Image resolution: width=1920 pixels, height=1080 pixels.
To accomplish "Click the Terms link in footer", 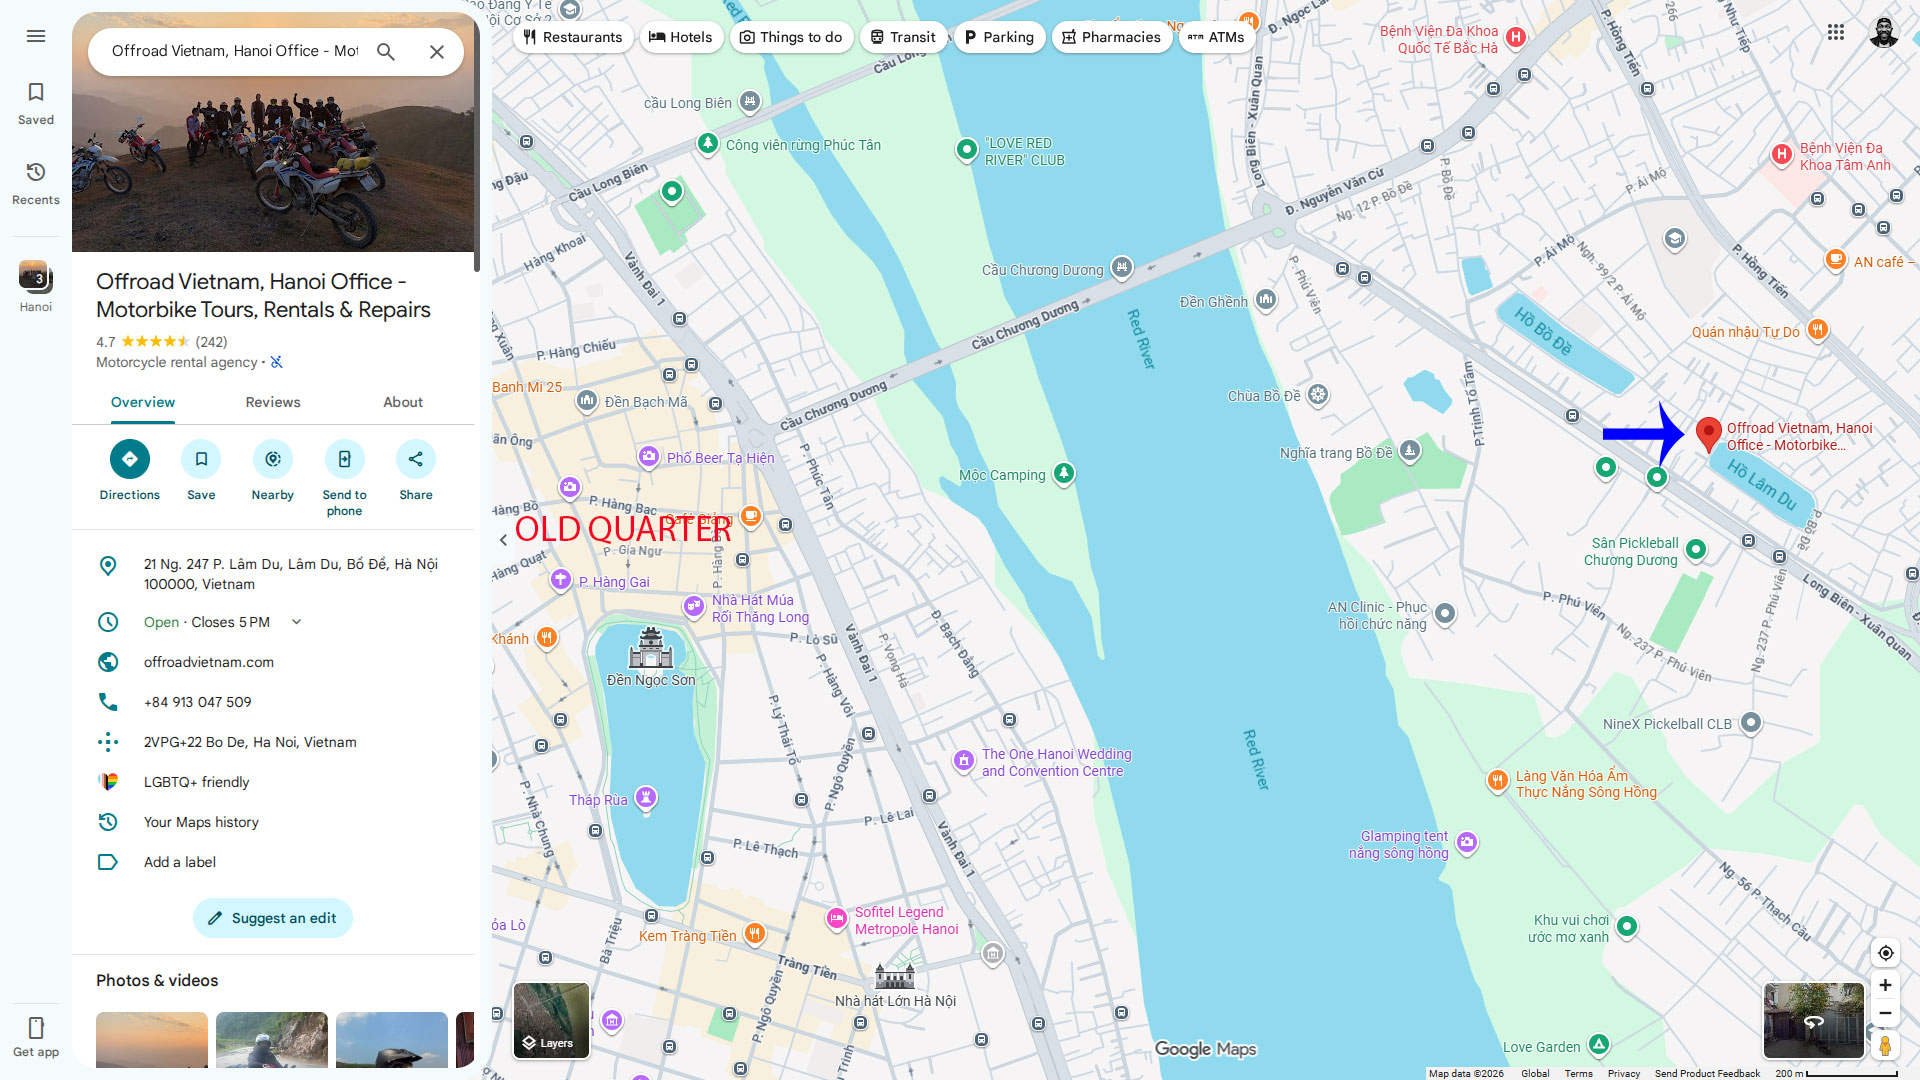I will (x=1579, y=1073).
